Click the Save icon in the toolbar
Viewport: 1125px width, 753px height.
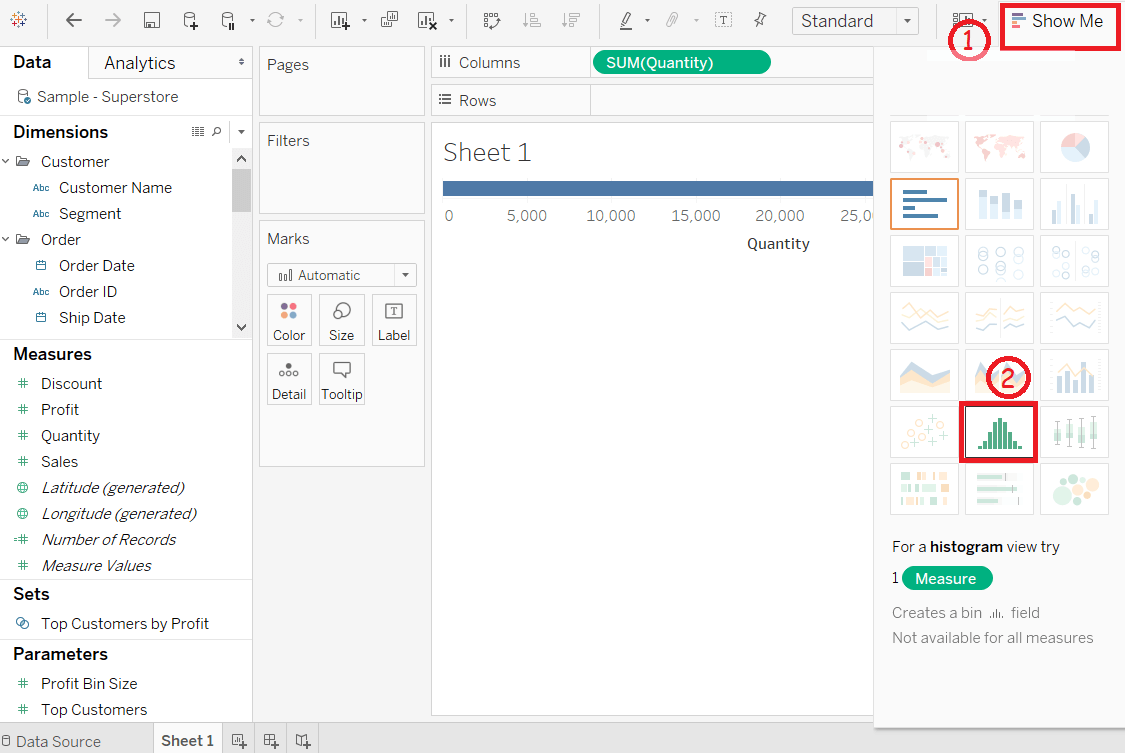151,20
